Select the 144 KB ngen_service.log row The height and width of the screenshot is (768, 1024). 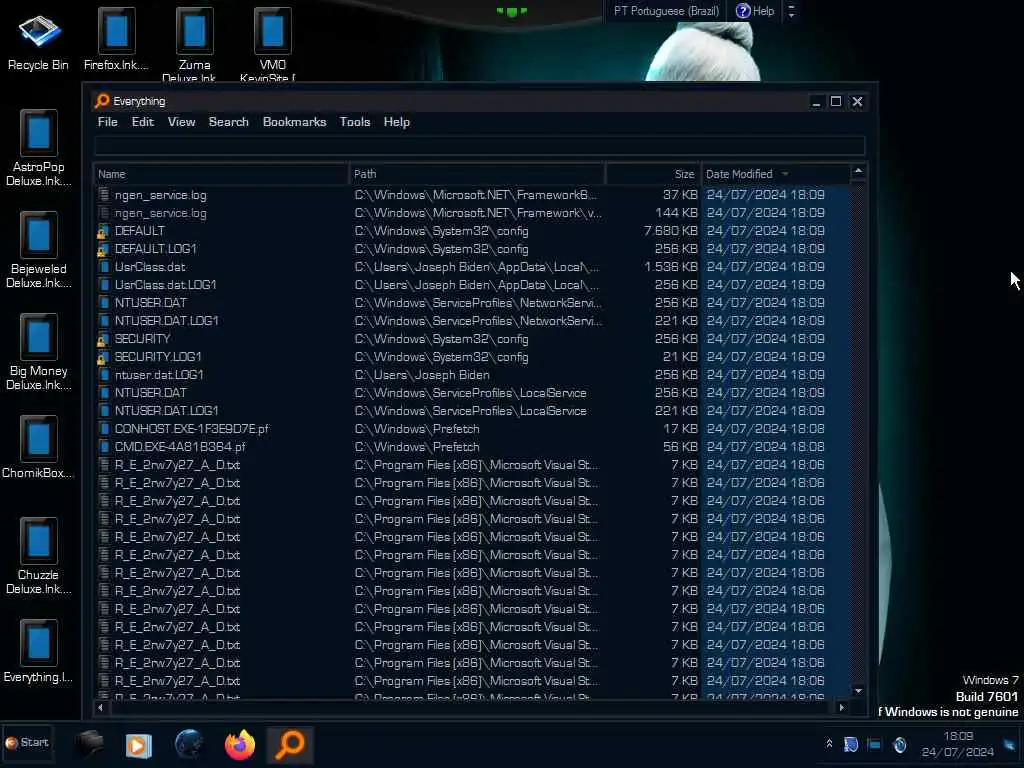coord(472,213)
